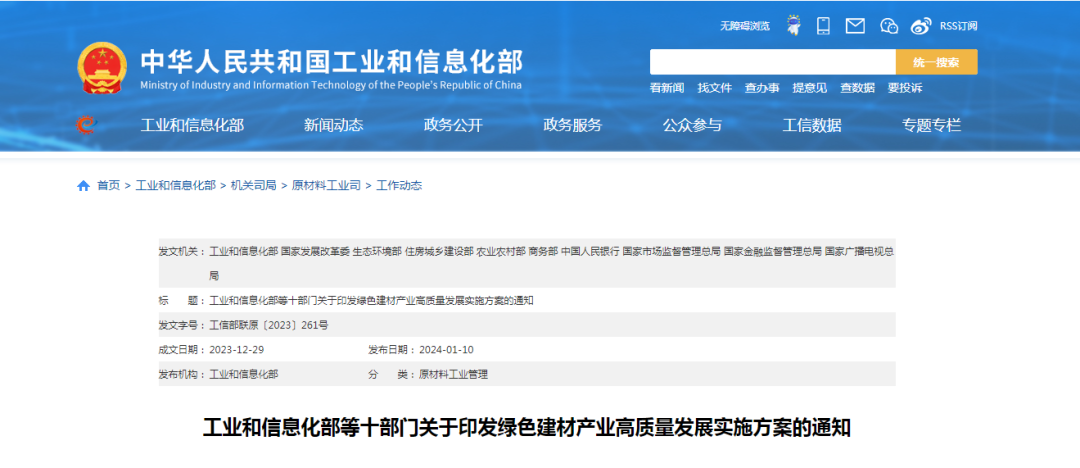Click the 标题 field document title text
Screen dimensions: 1080x468
[371, 301]
